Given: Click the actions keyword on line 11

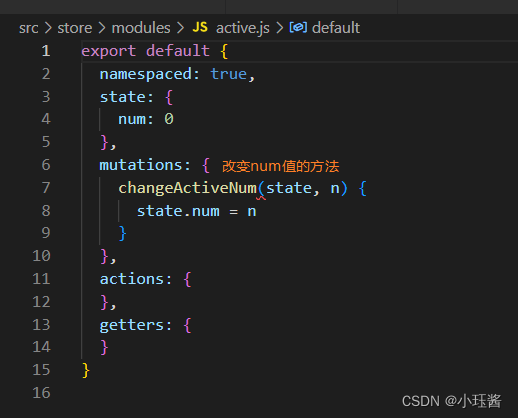Looking at the screenshot, I should click(132, 279).
